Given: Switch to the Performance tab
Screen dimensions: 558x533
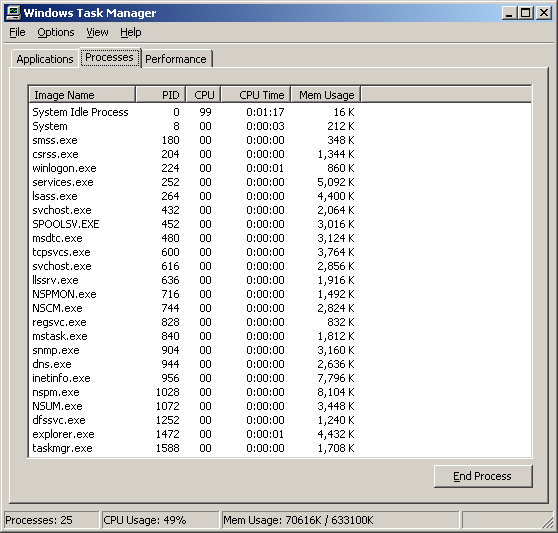Looking at the screenshot, I should coord(176,59).
